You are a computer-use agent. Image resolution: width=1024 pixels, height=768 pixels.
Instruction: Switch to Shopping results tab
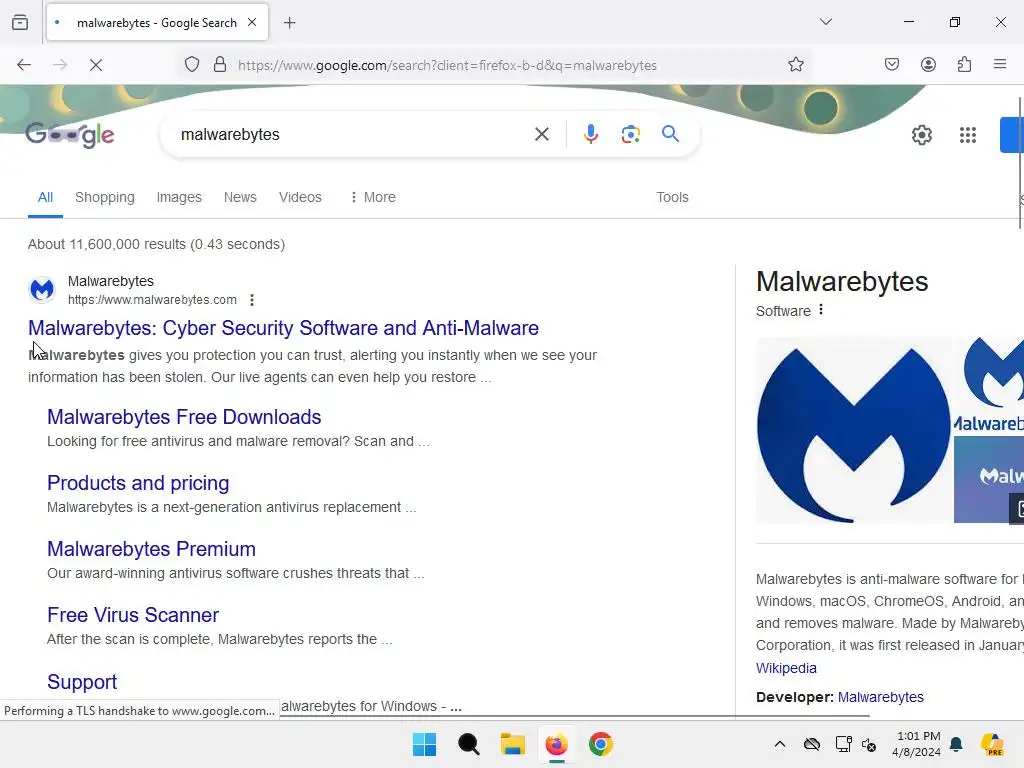[104, 197]
